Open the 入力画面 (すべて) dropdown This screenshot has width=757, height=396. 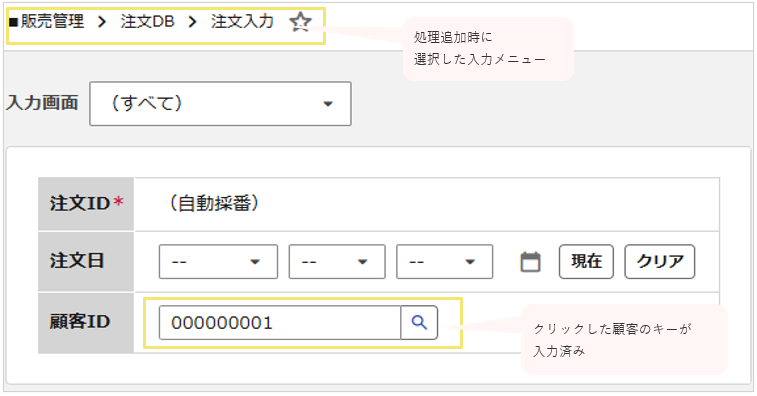point(220,104)
